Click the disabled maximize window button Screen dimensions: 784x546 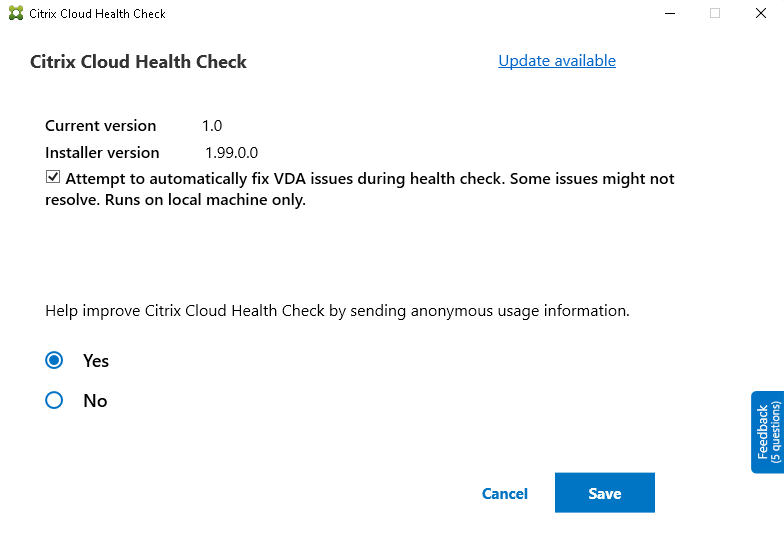click(715, 14)
